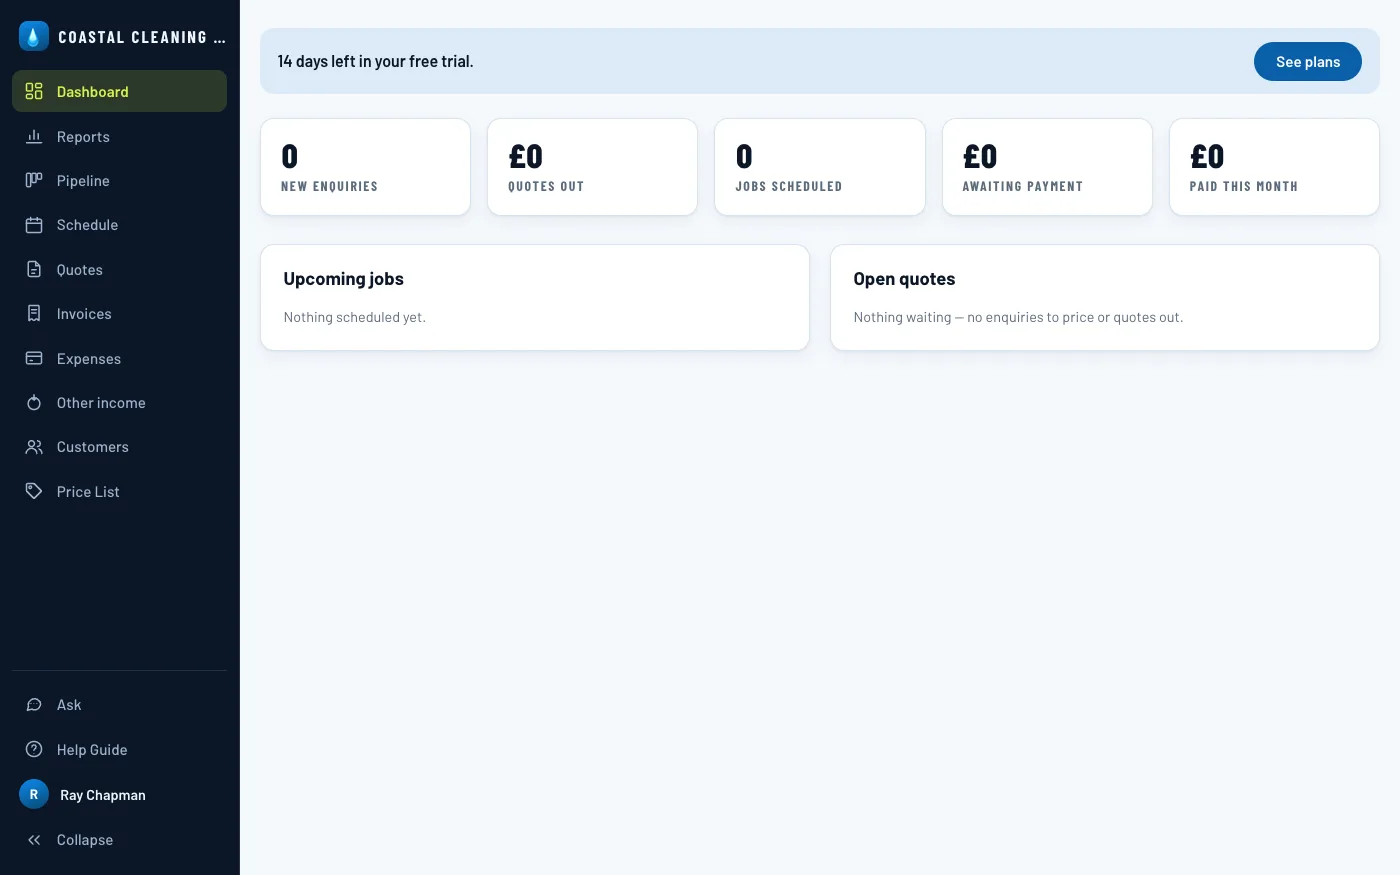Go to the Customers label in the sidebar
The image size is (1400, 875).
click(x=93, y=447)
